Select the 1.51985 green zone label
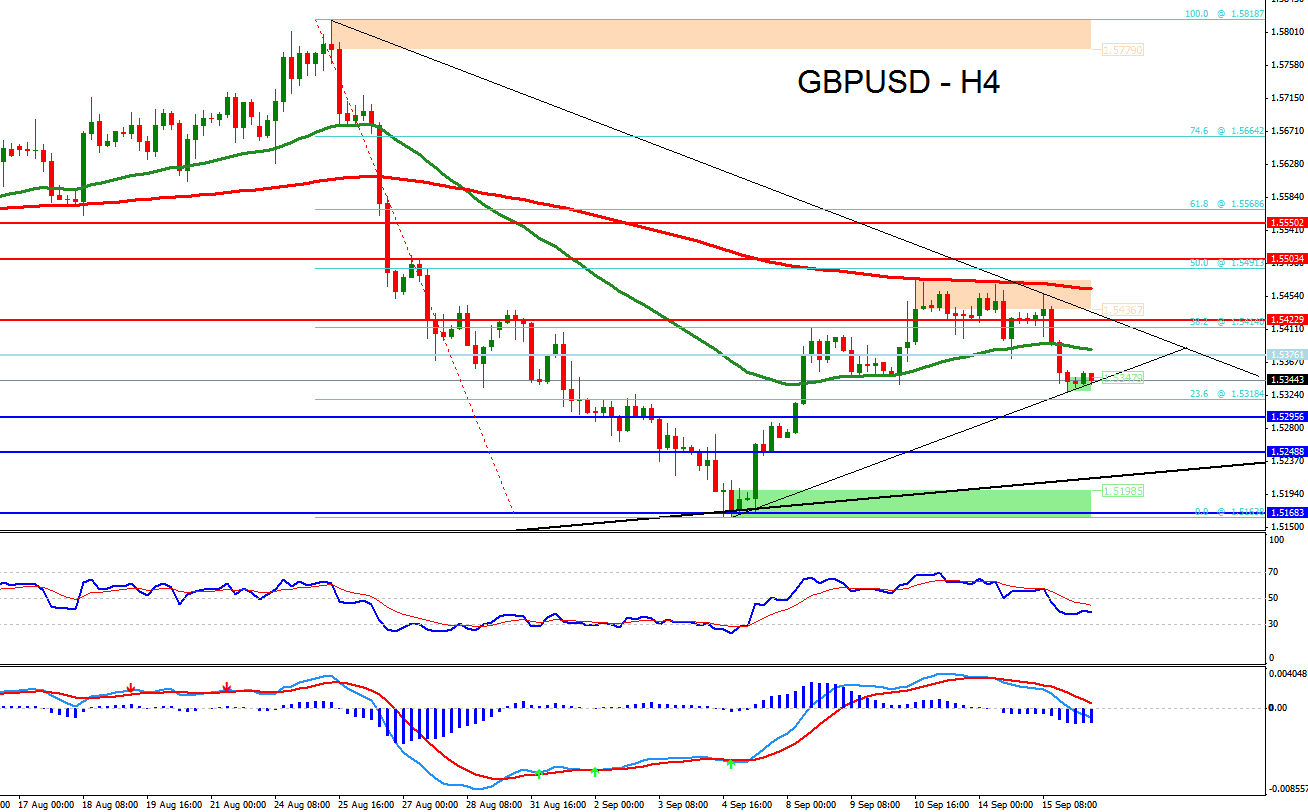1308x812 pixels. pos(1122,492)
